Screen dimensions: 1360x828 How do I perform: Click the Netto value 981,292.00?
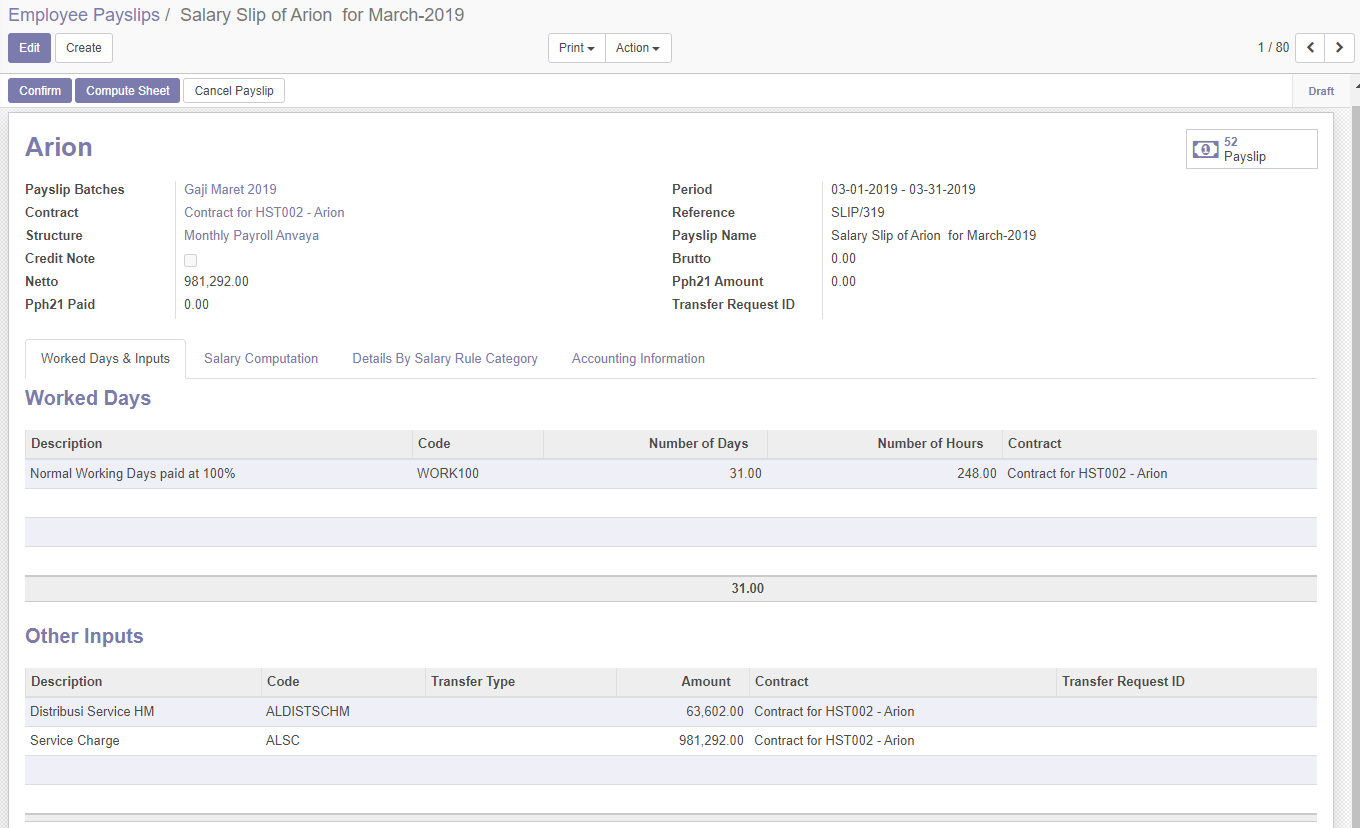coord(216,281)
